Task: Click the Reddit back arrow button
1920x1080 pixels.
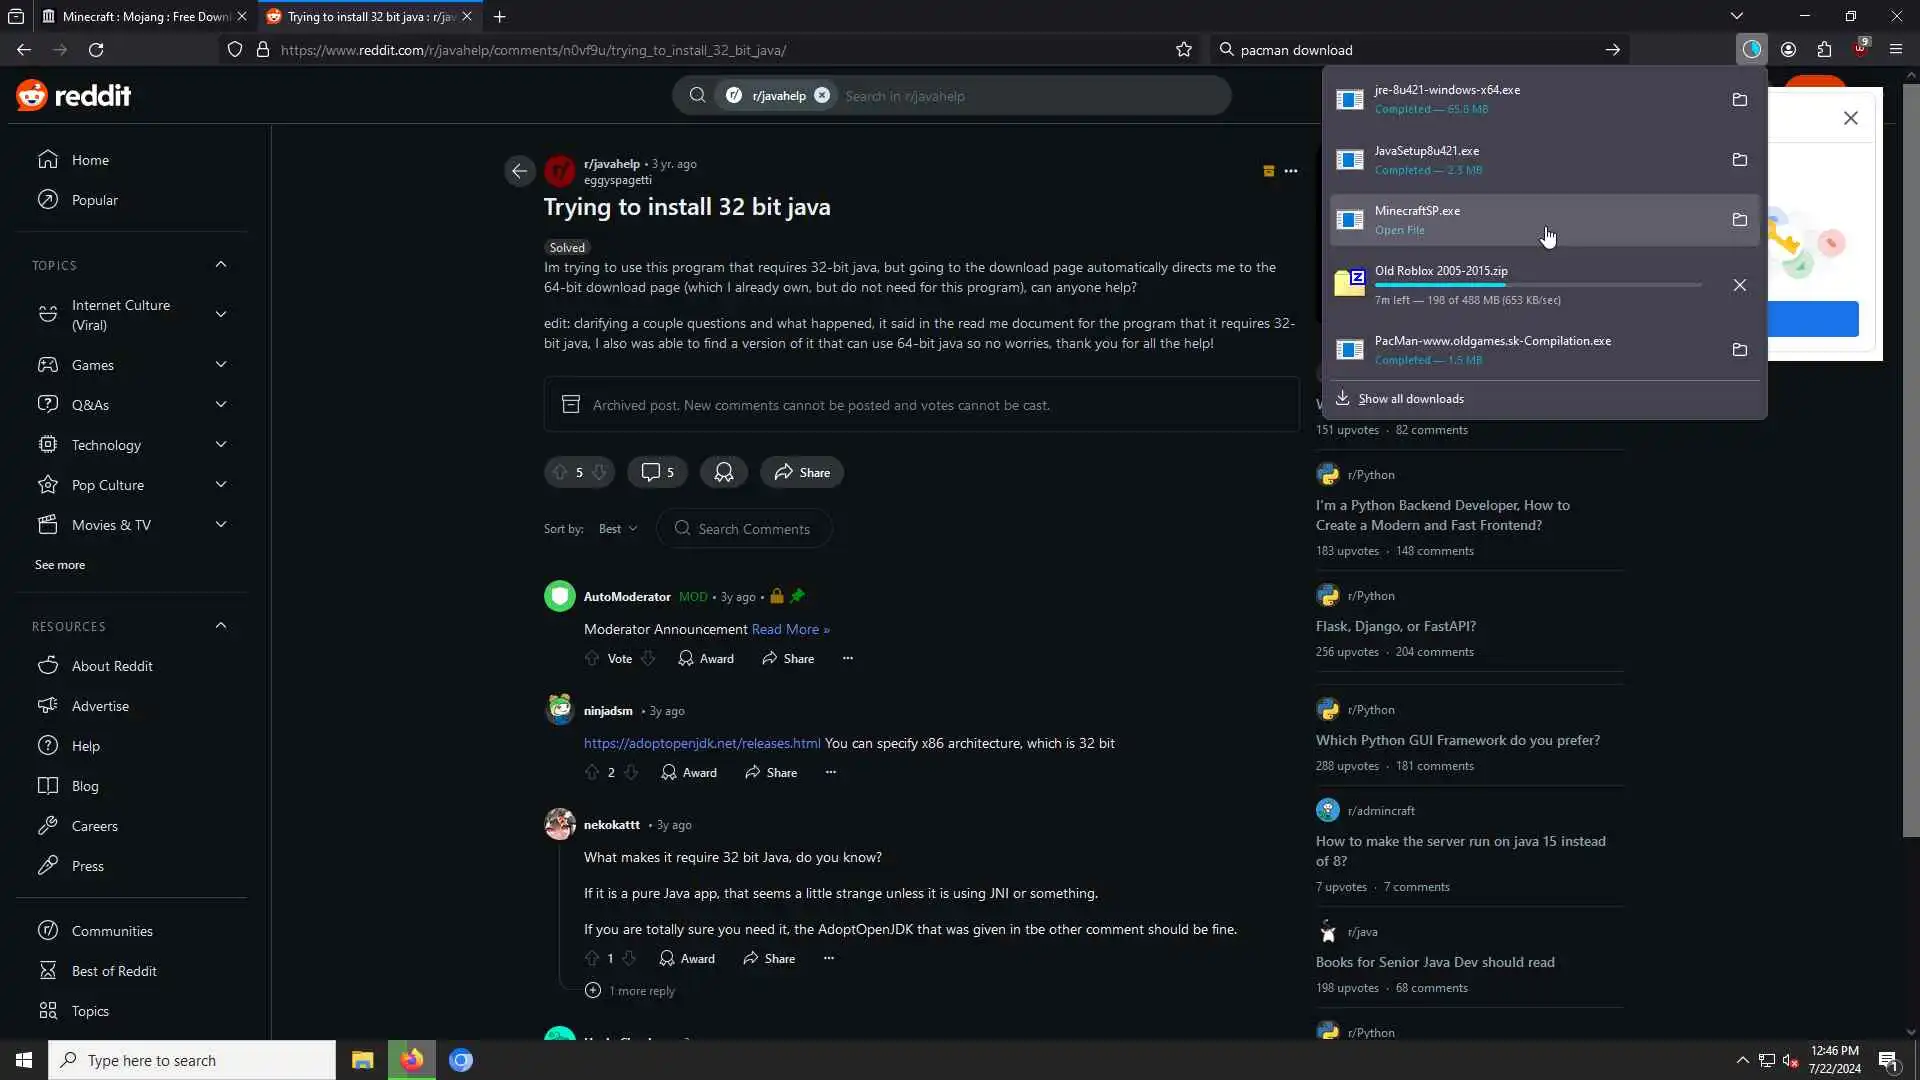Action: click(x=519, y=171)
